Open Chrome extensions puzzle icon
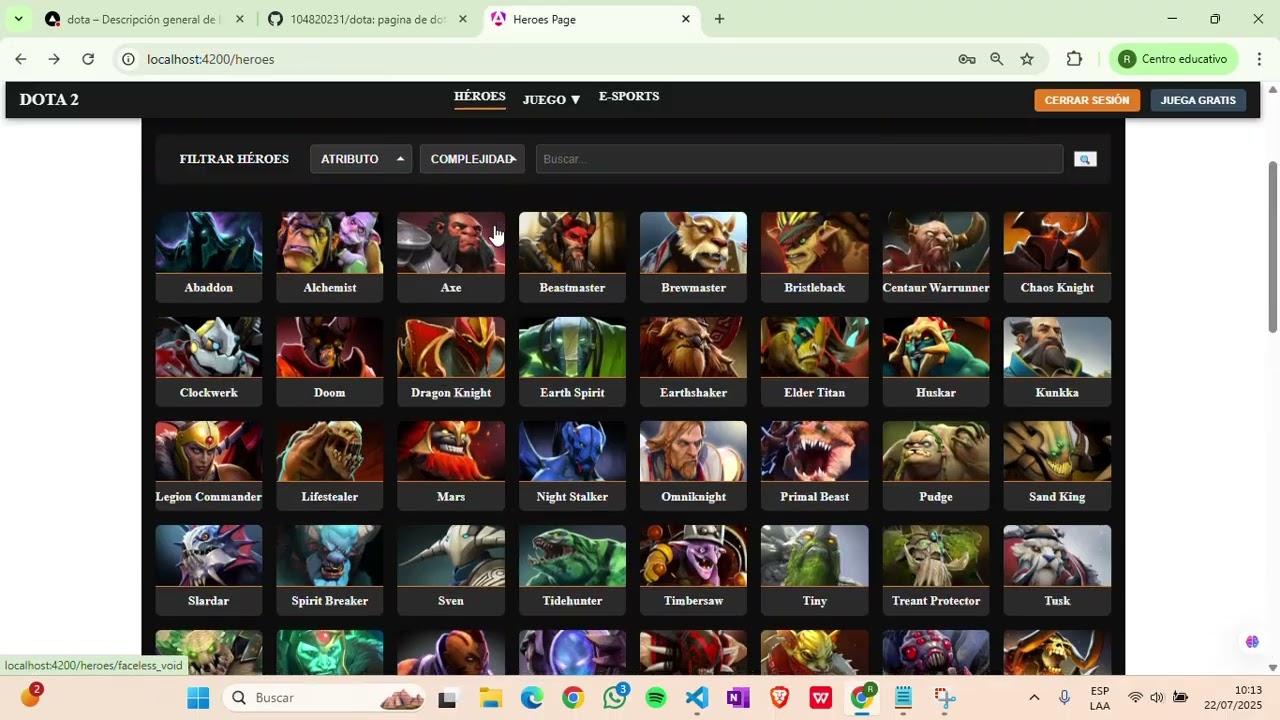This screenshot has width=1280, height=720. click(x=1074, y=59)
